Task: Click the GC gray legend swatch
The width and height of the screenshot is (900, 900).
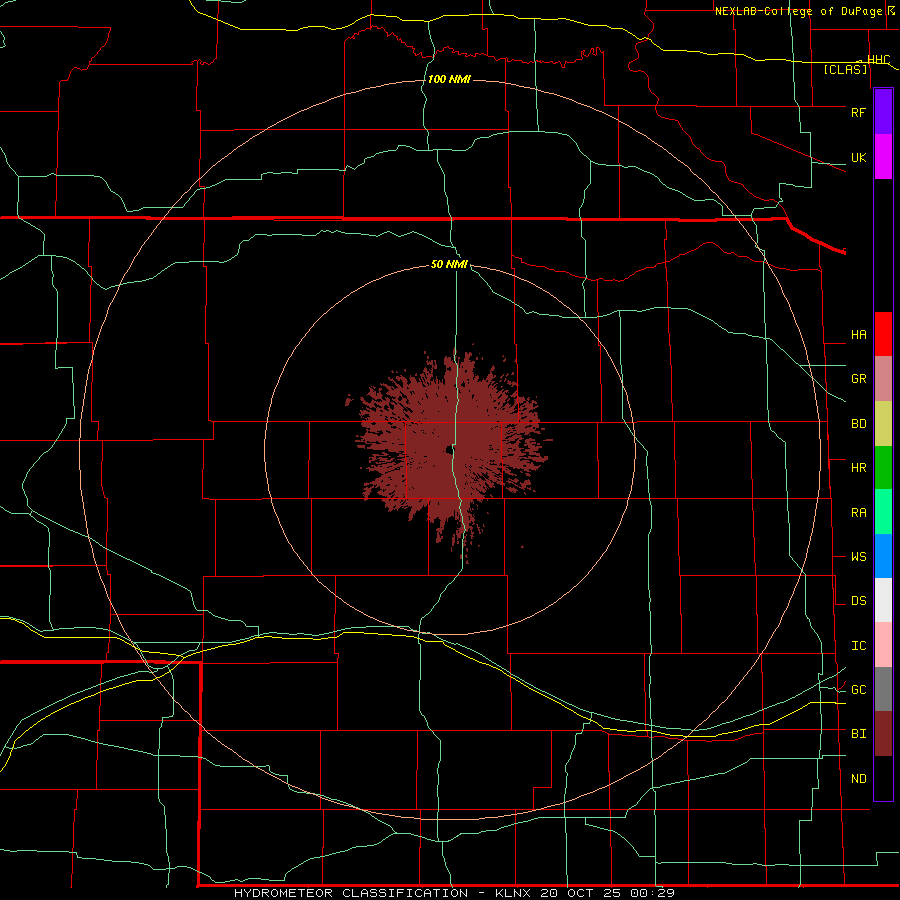Action: tap(883, 689)
